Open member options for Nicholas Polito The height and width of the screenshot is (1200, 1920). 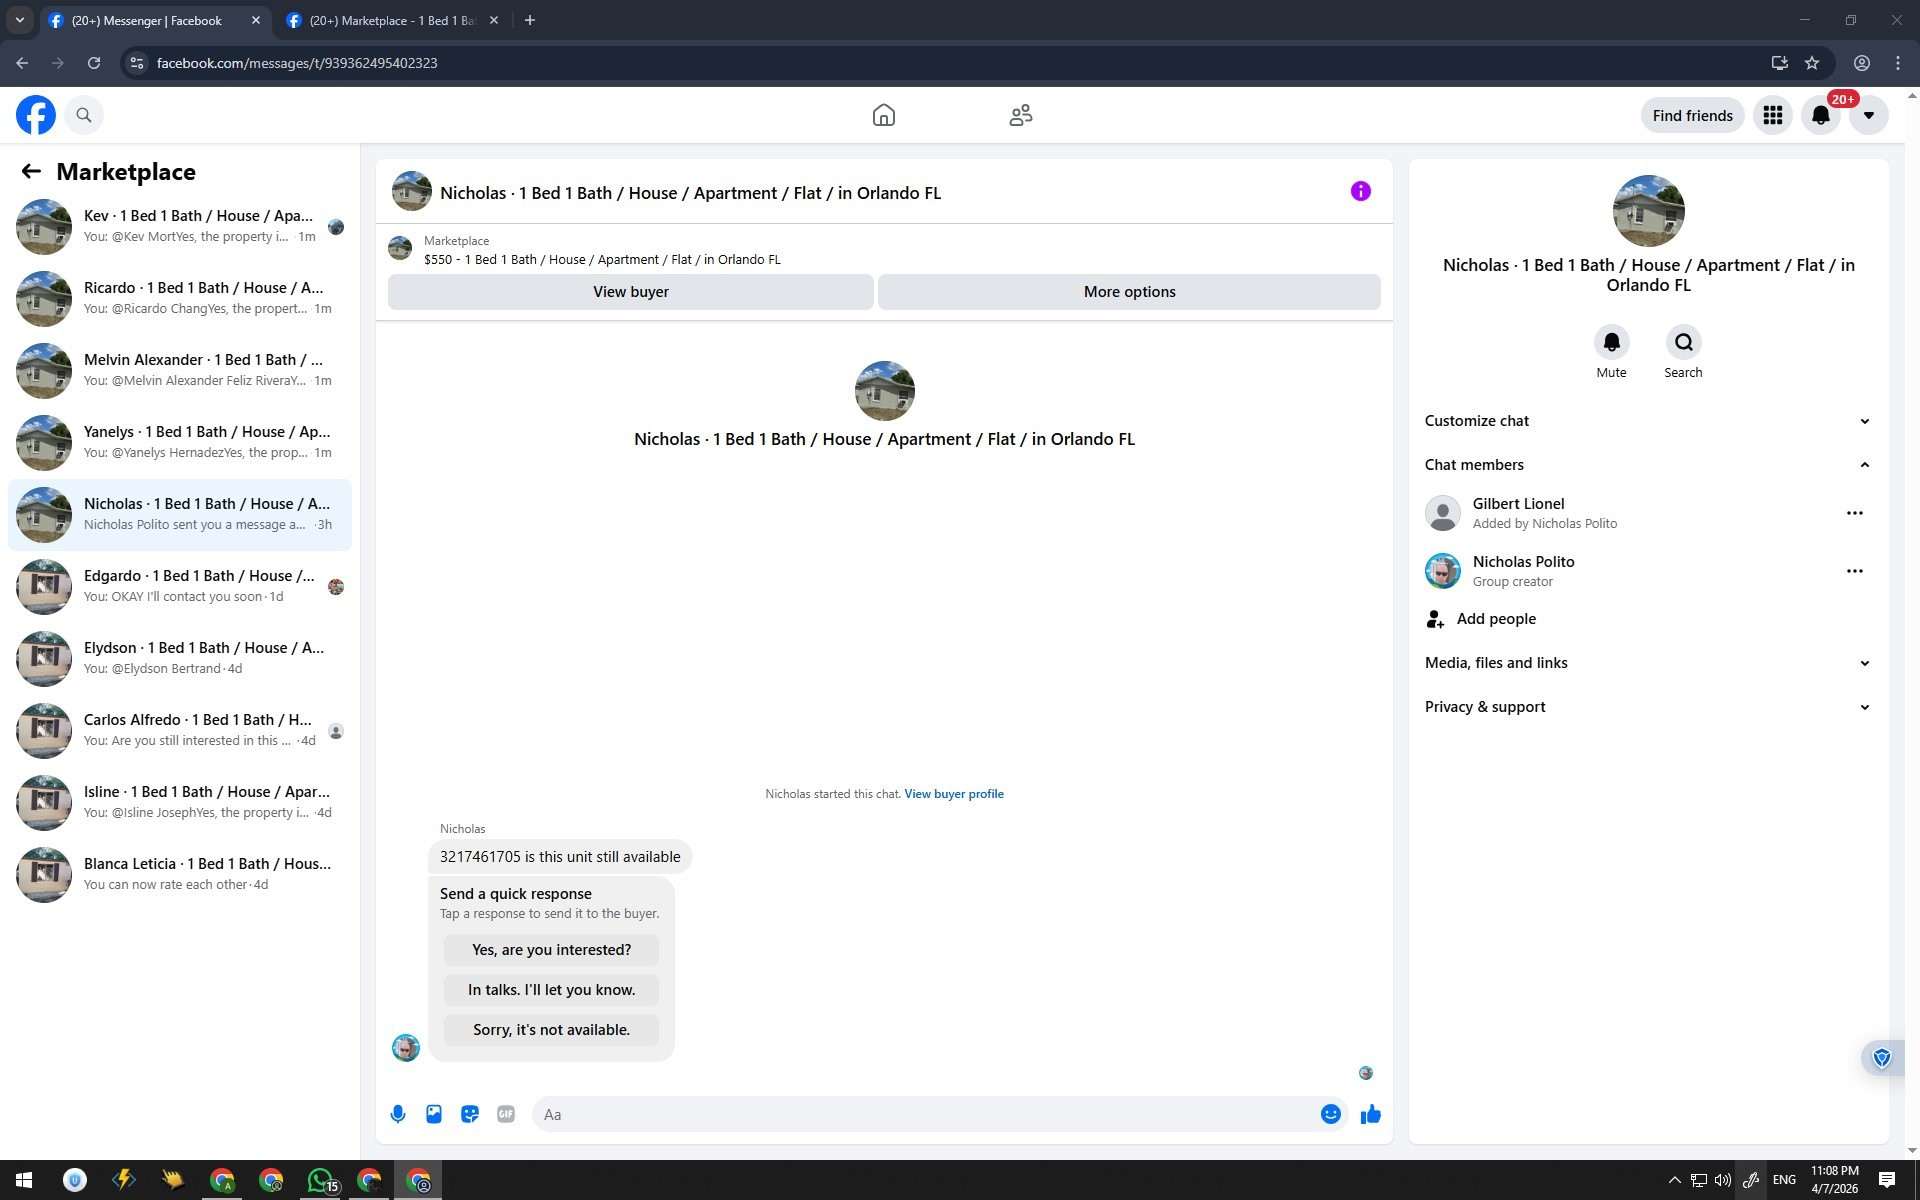1854,571
